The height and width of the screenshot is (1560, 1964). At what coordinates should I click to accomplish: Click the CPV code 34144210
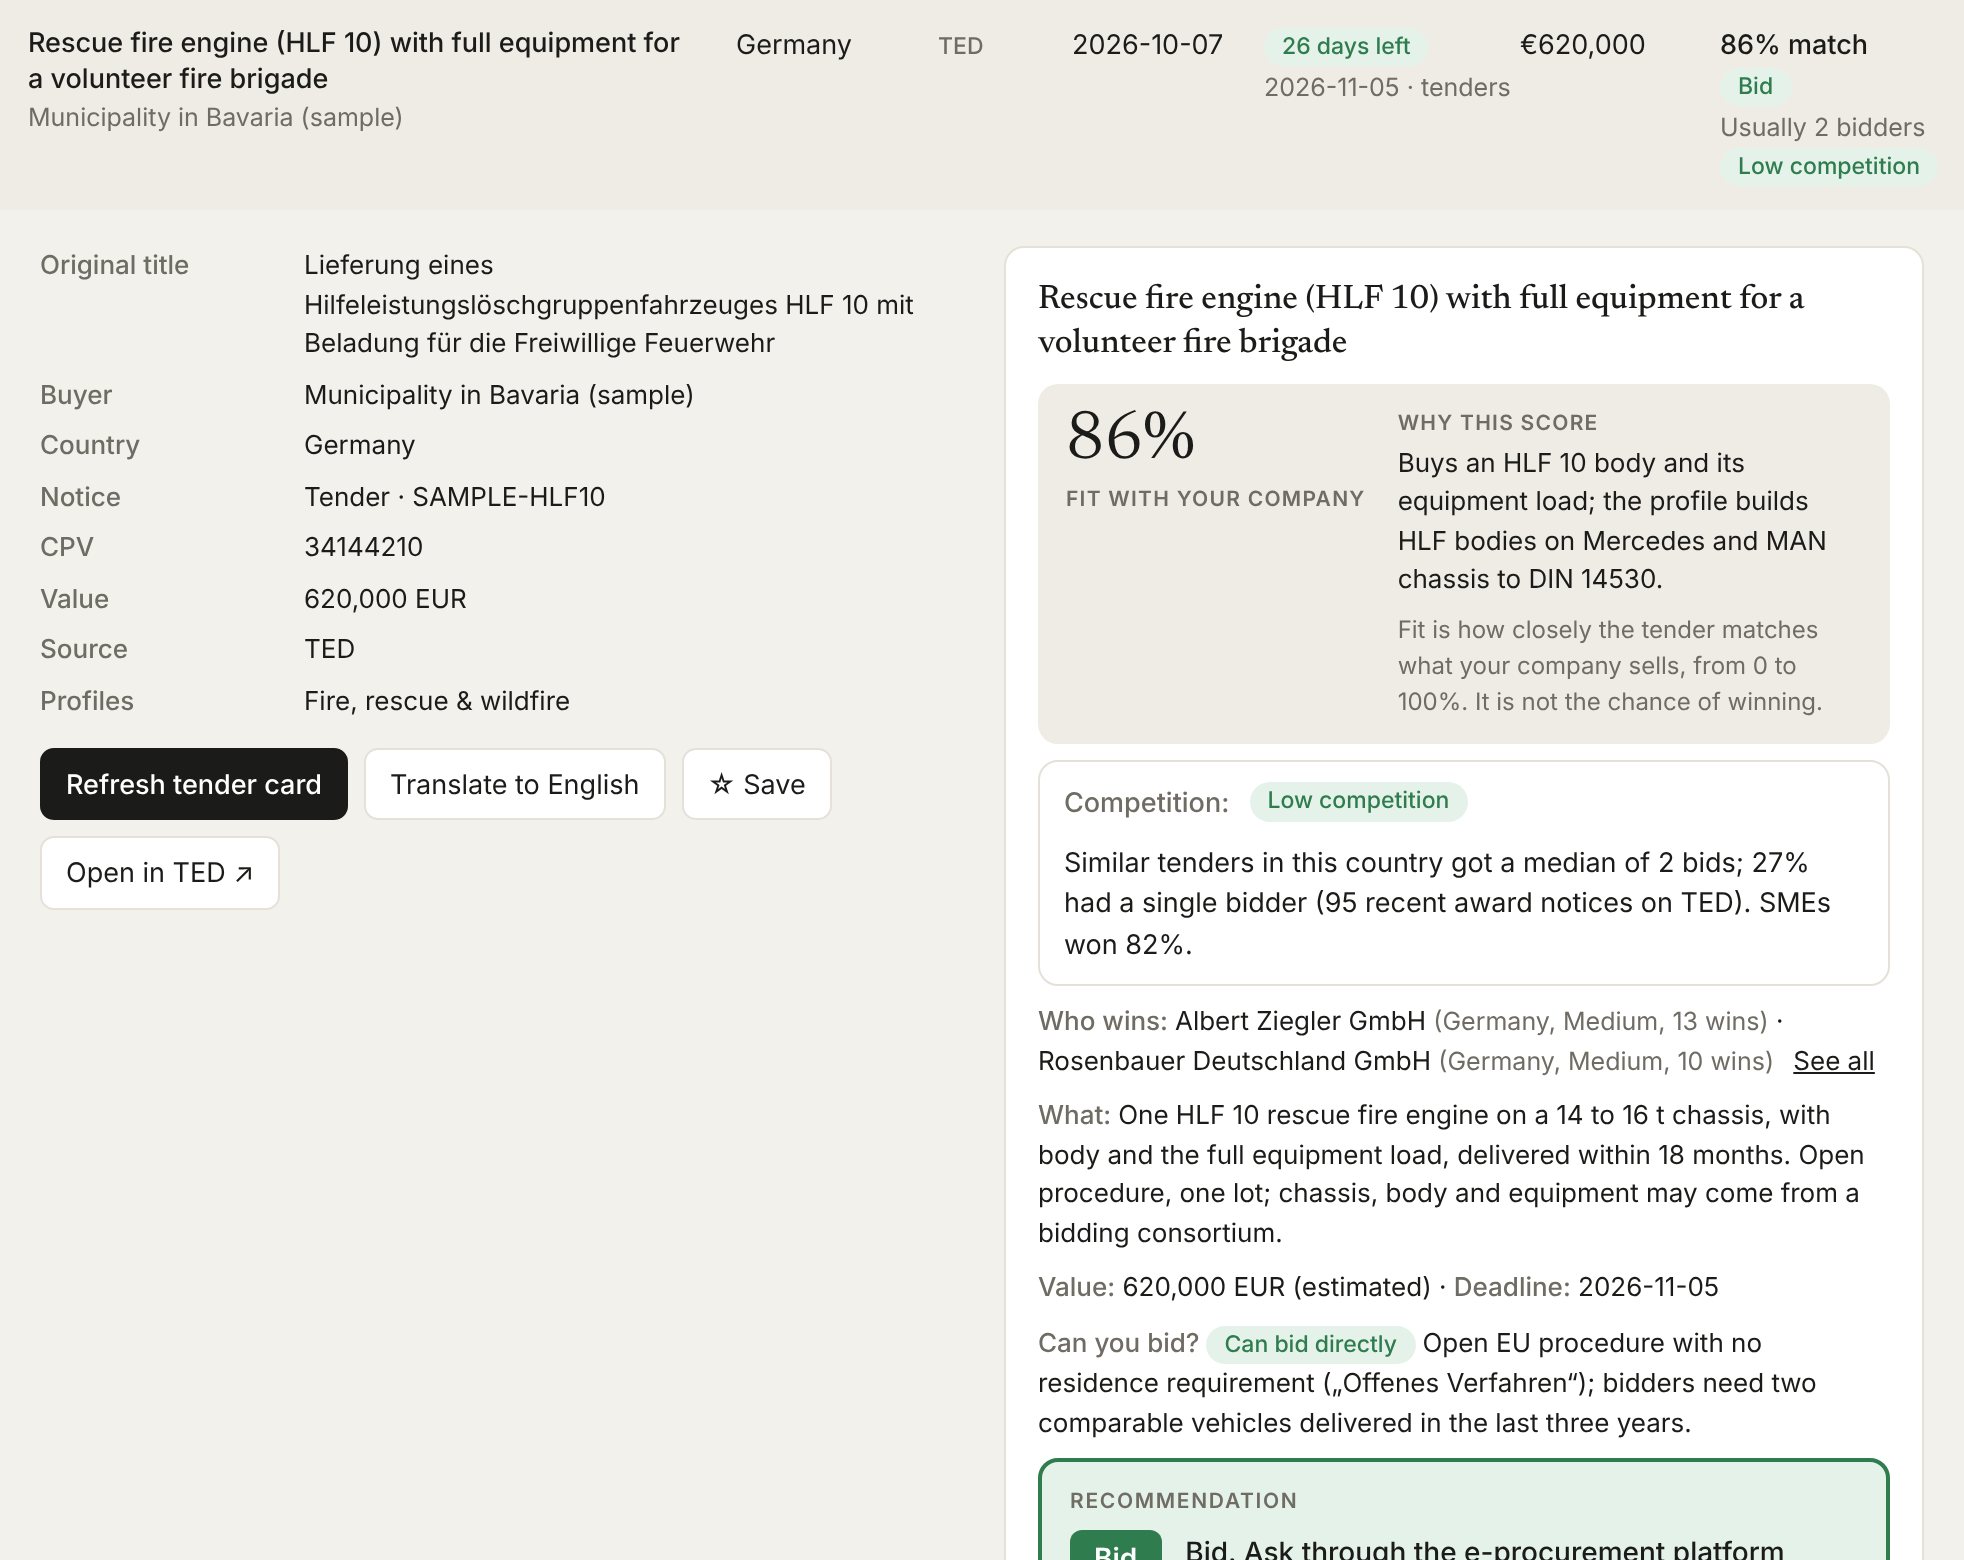point(363,547)
